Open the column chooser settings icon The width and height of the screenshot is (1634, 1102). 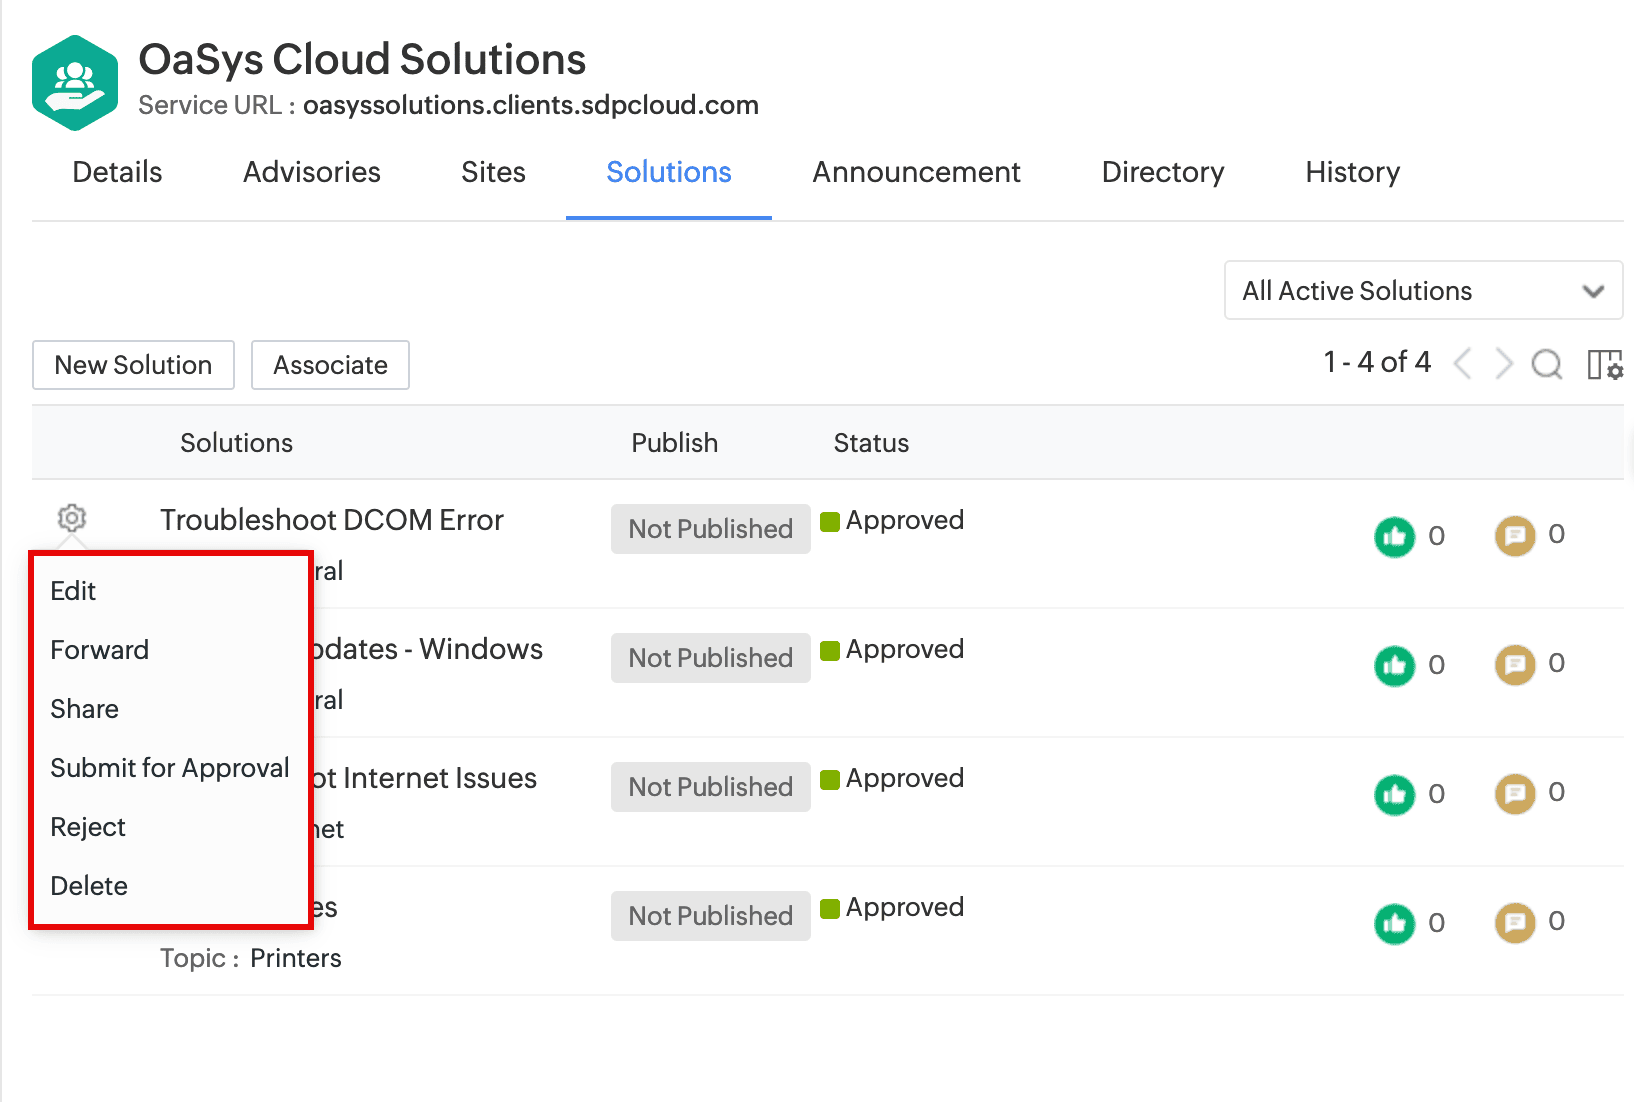click(1604, 364)
